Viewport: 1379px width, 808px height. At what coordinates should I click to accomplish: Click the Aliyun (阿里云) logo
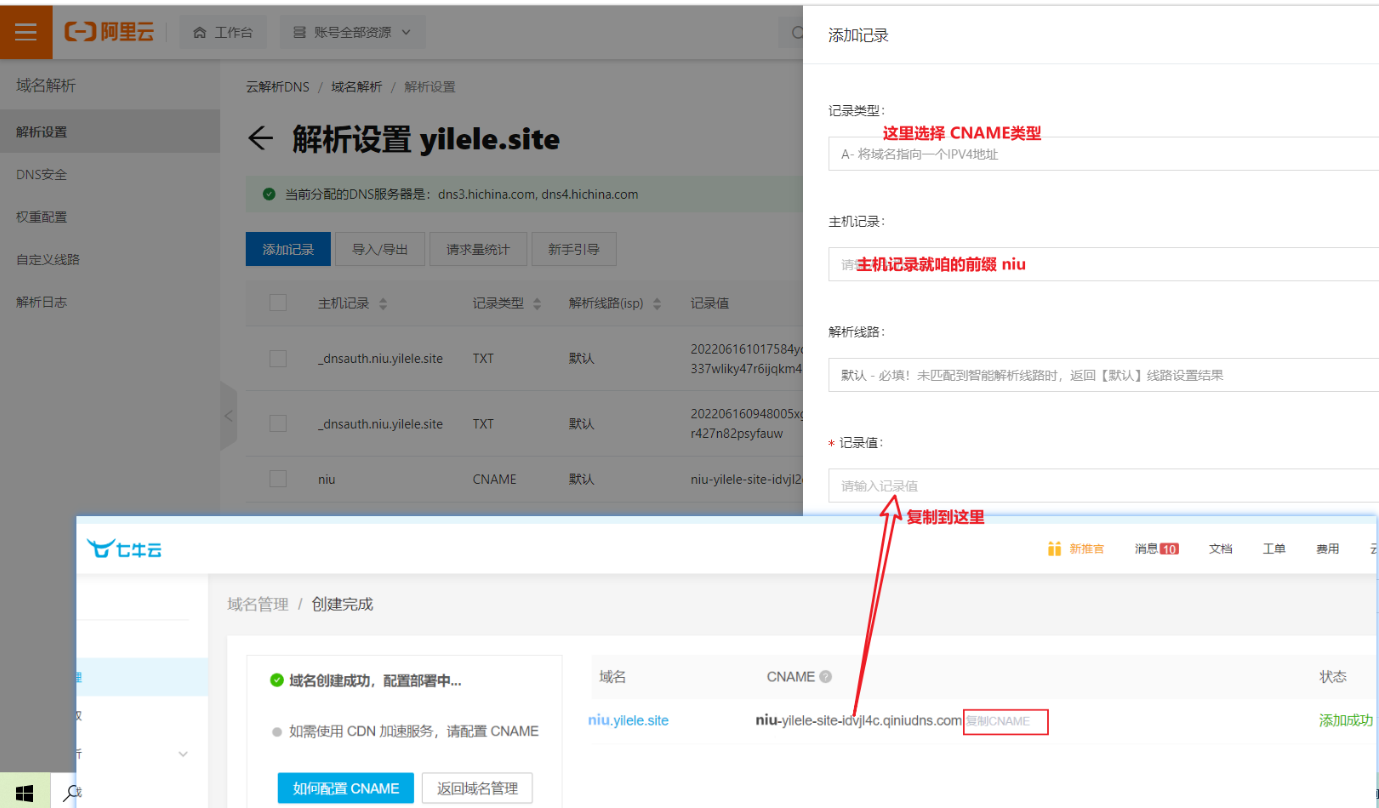point(109,32)
